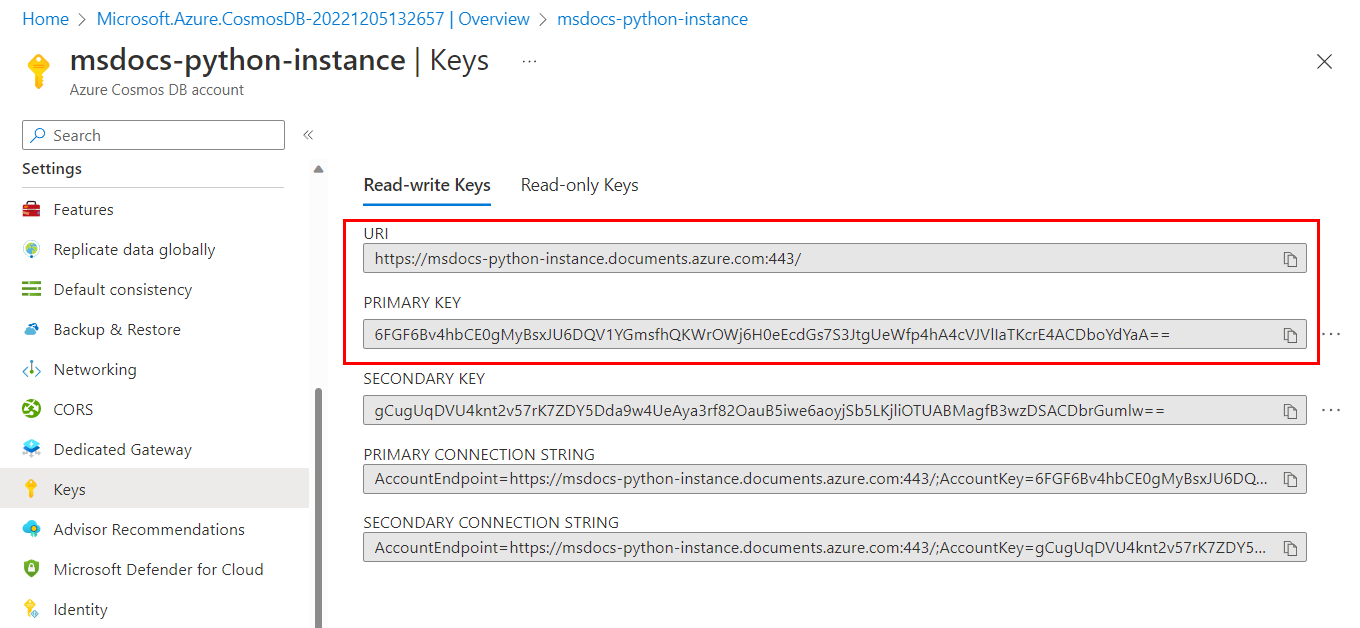This screenshot has height=628, width=1360.
Task: Open Features settings page
Action: [x=83, y=210]
